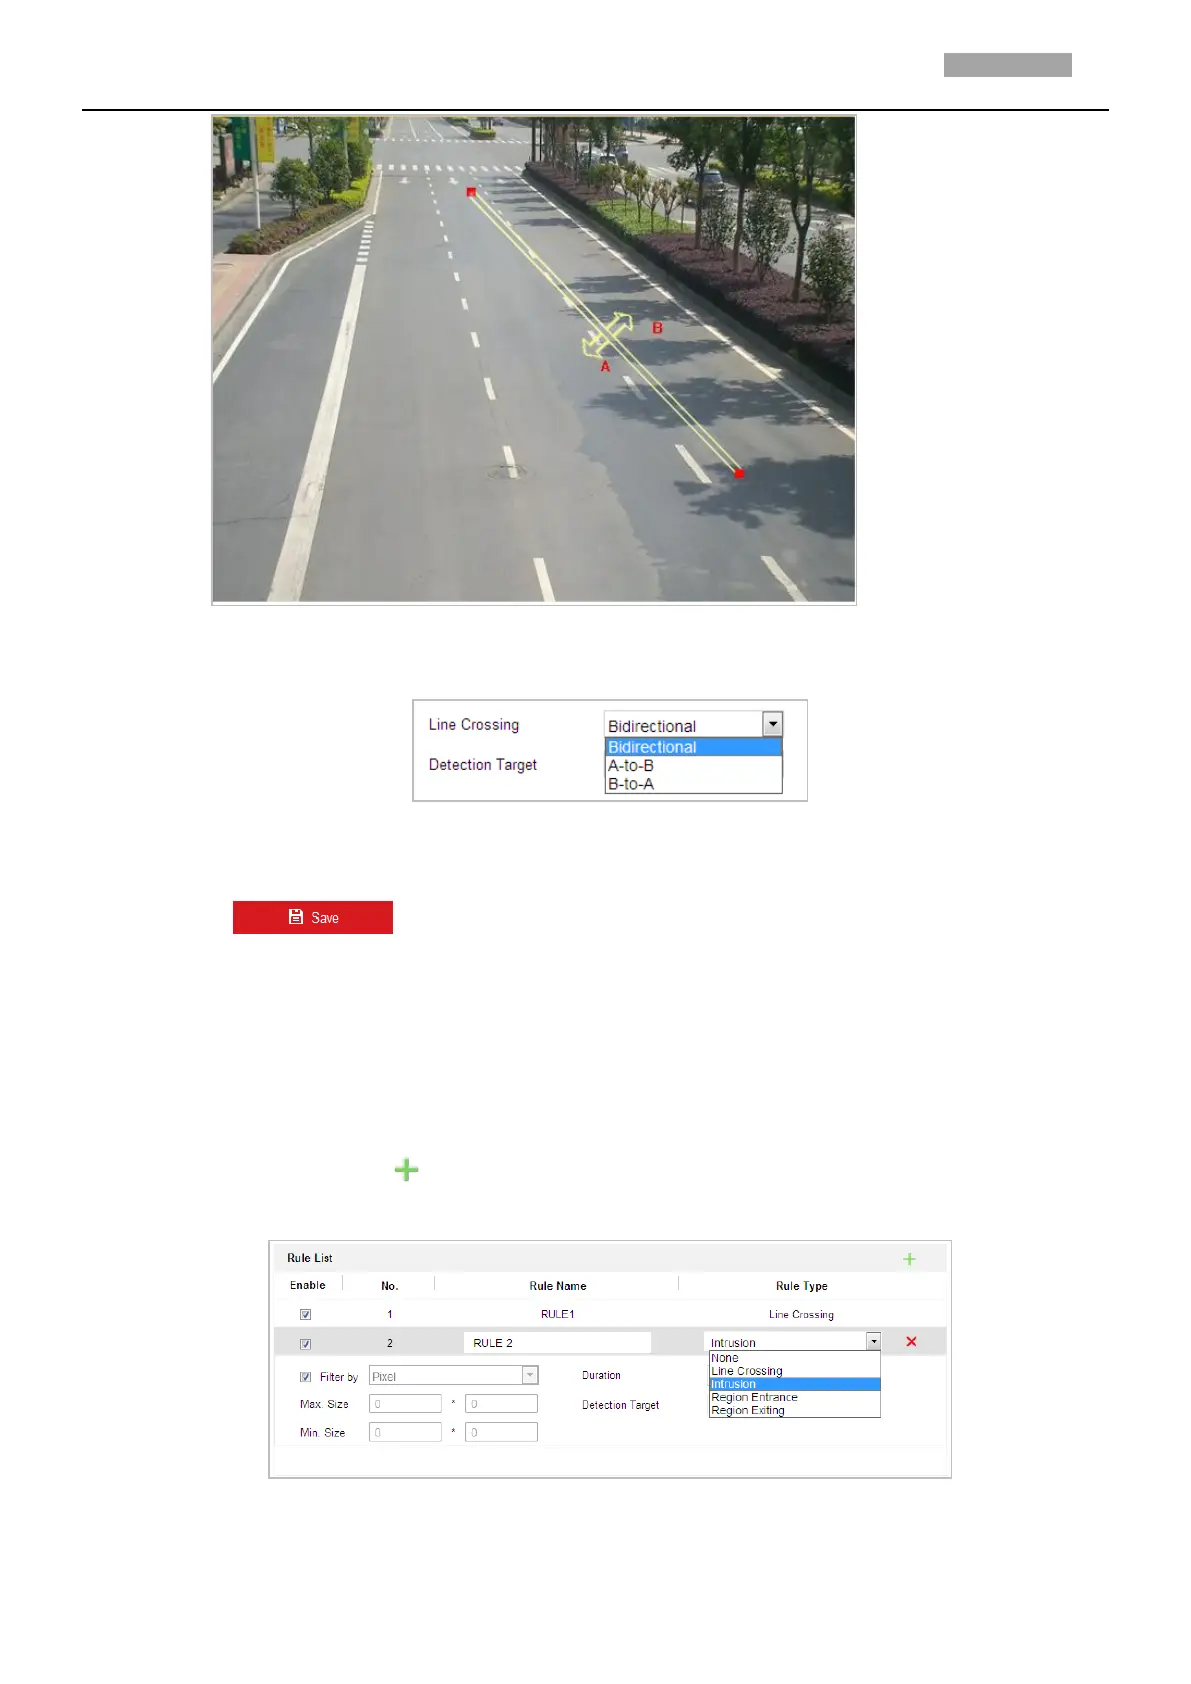Click the Max. Size width field
Image resolution: width=1191 pixels, height=1684 pixels.
point(405,1404)
